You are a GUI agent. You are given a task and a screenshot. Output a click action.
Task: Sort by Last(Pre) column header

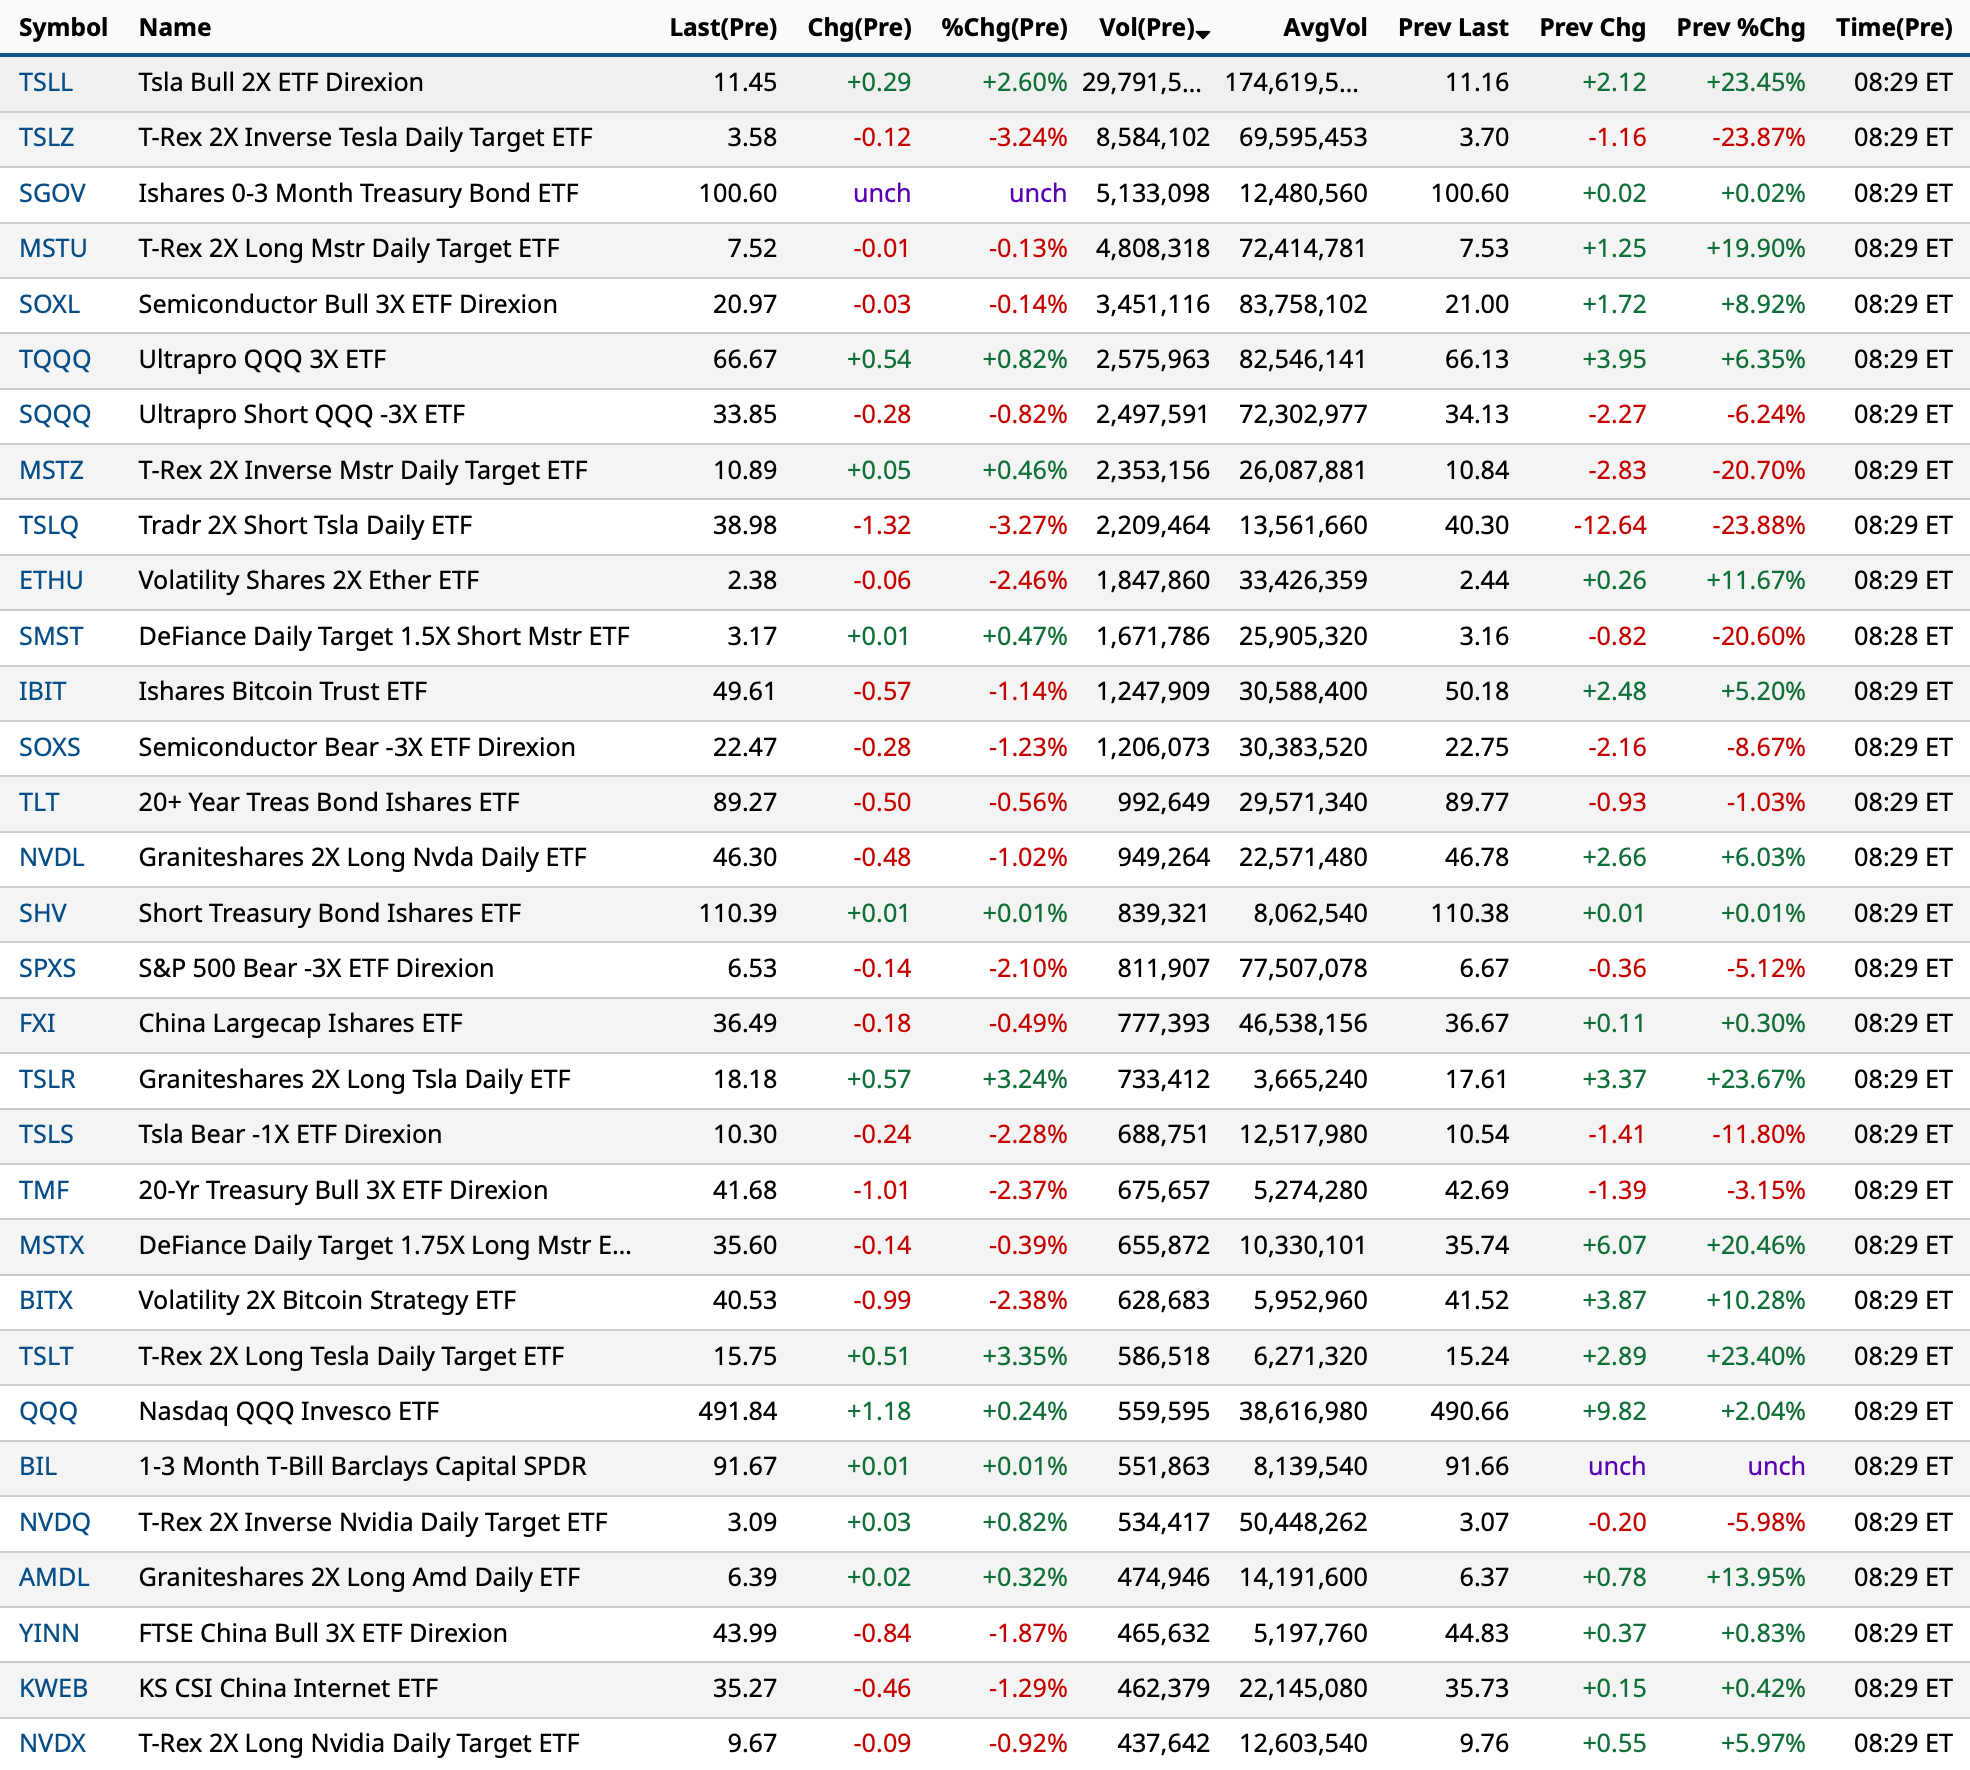722,28
